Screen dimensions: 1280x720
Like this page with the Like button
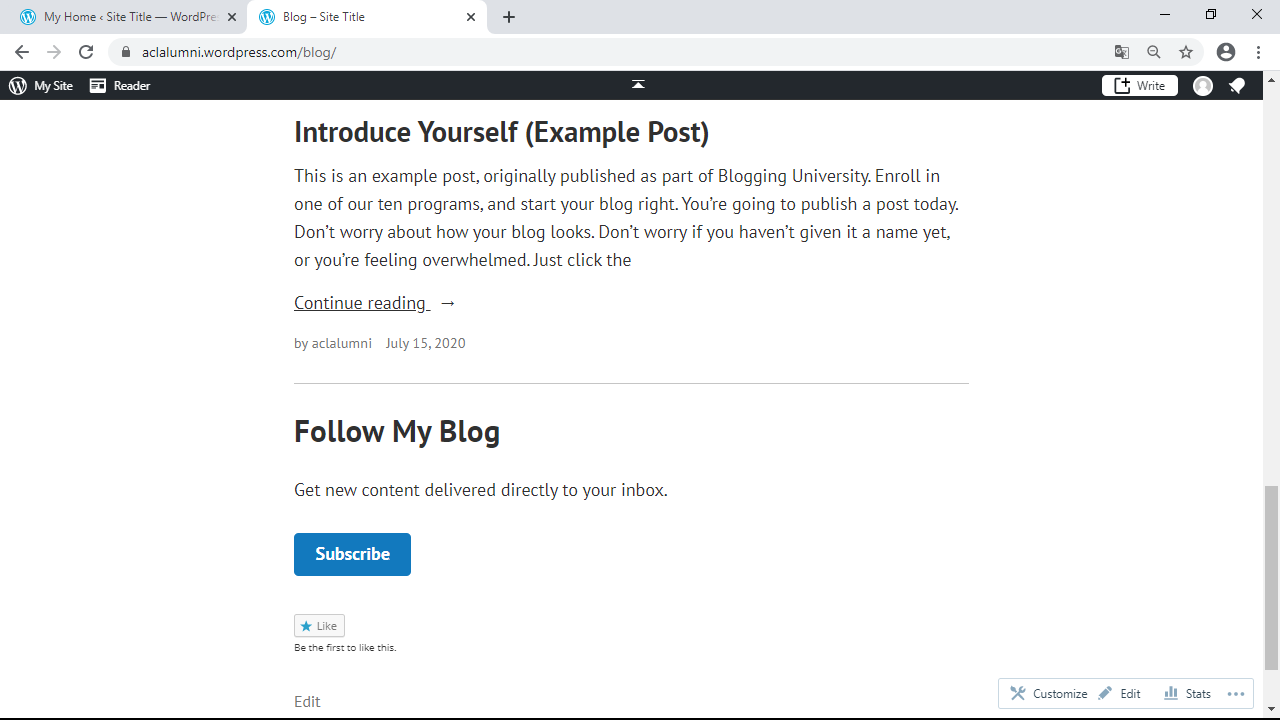pos(319,626)
